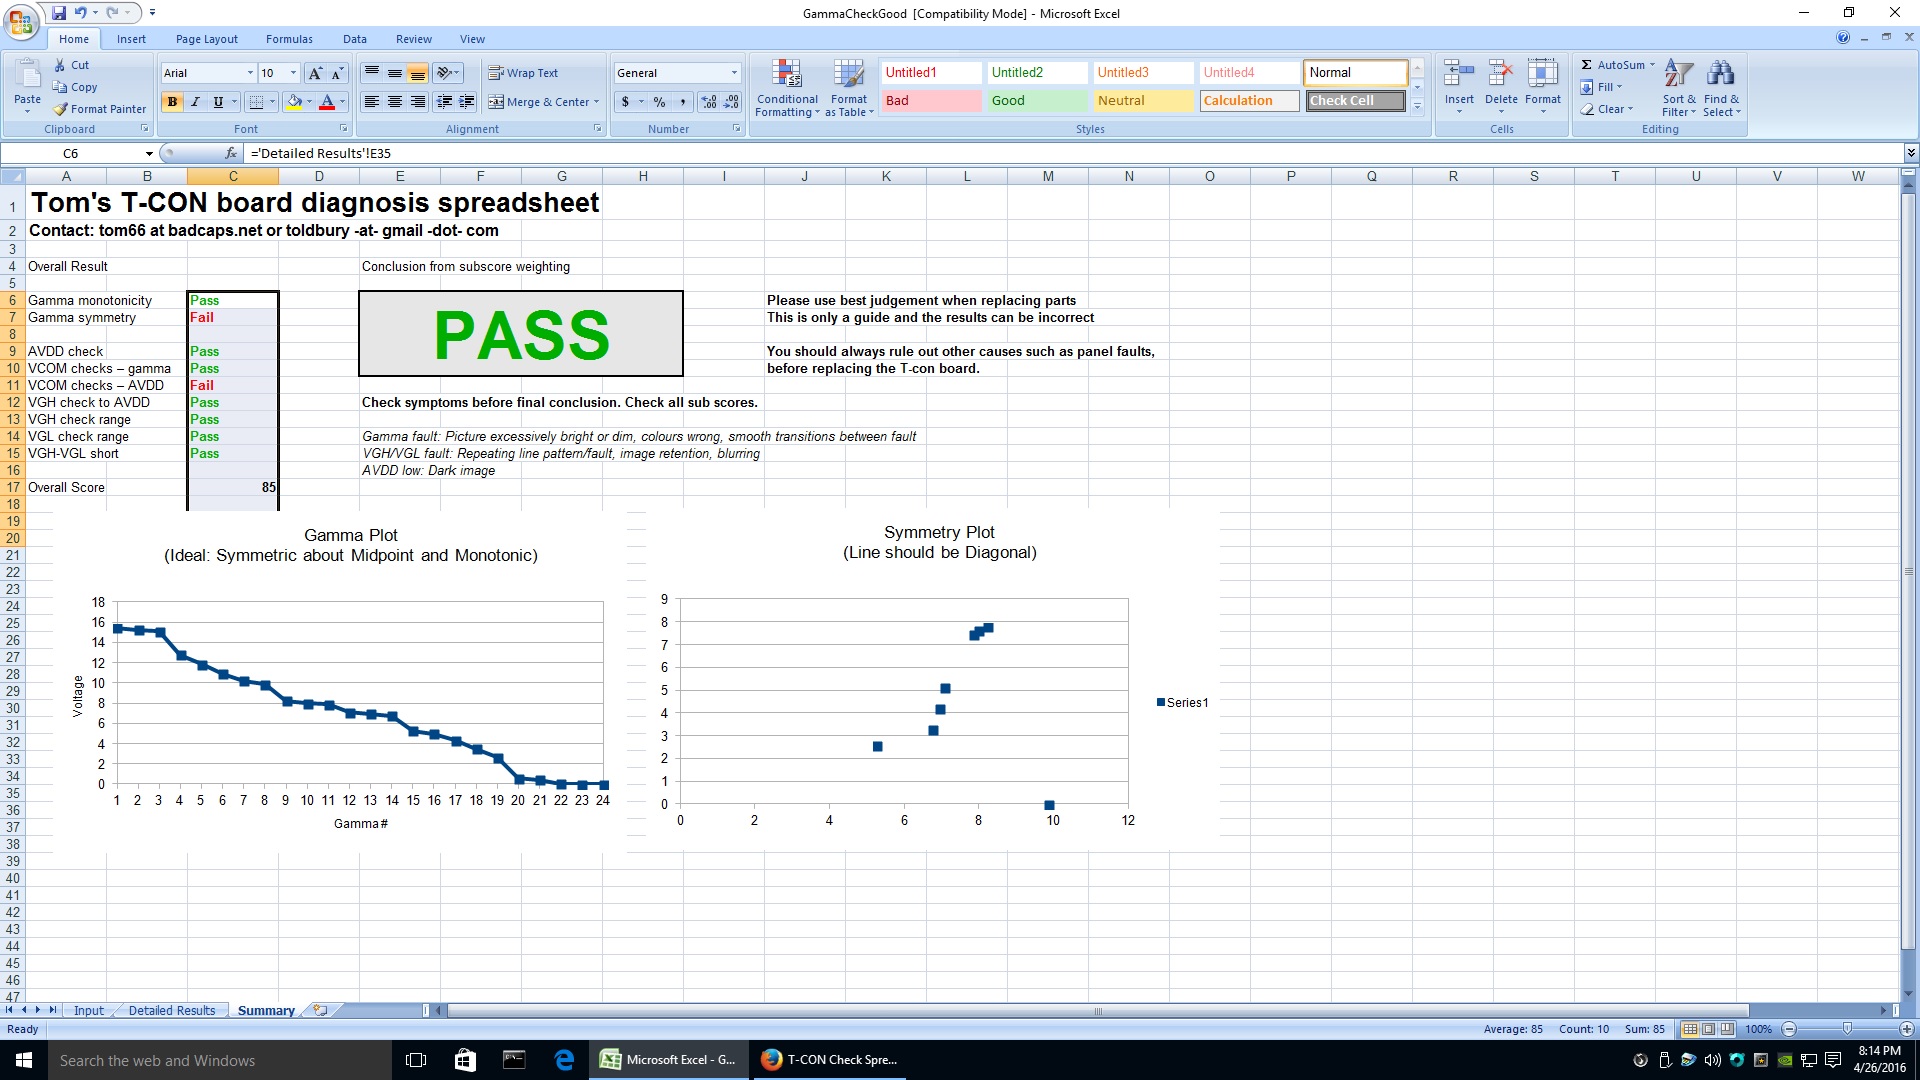Toggle Bold formatting button

(x=172, y=102)
